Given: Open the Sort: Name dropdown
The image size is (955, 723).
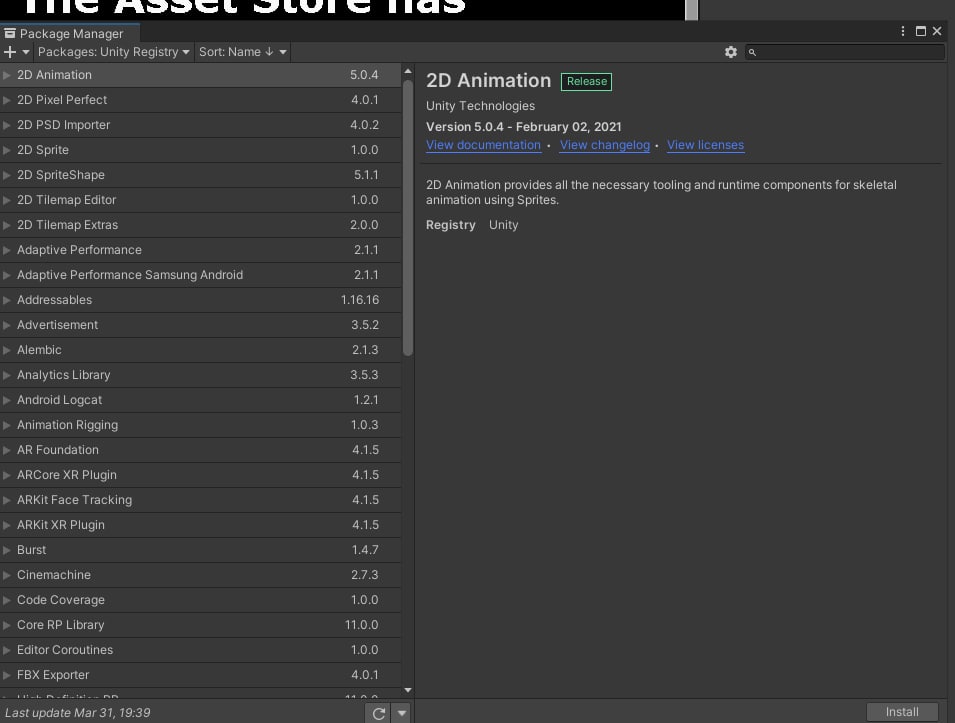Looking at the screenshot, I should coord(242,52).
